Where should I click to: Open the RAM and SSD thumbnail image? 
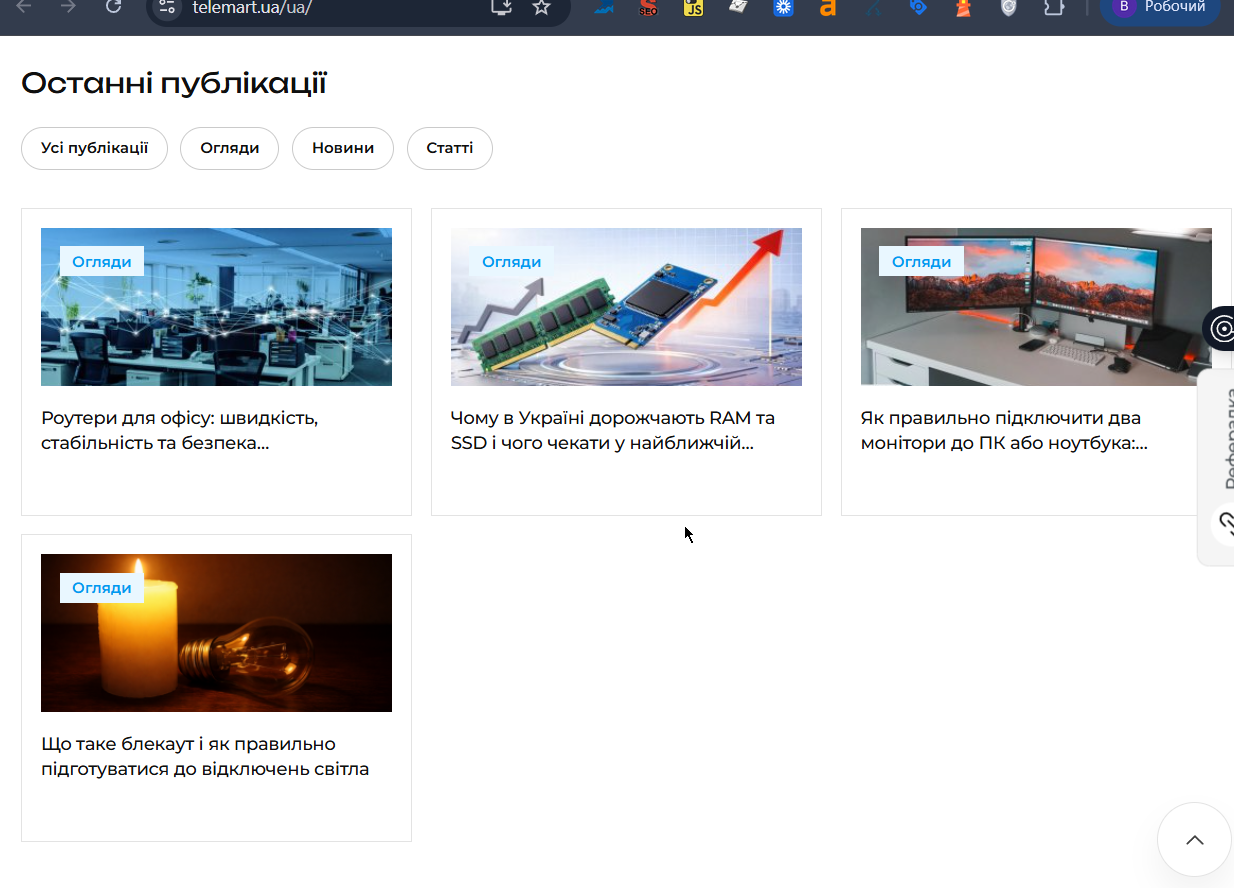626,307
